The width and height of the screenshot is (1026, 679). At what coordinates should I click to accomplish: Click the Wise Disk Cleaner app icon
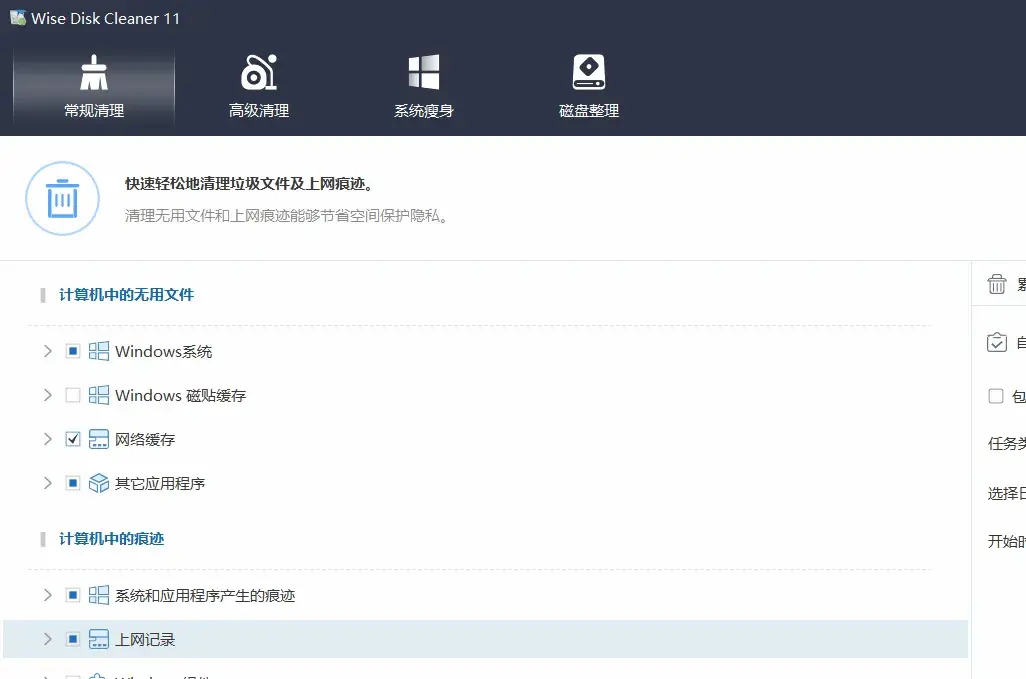[x=18, y=18]
